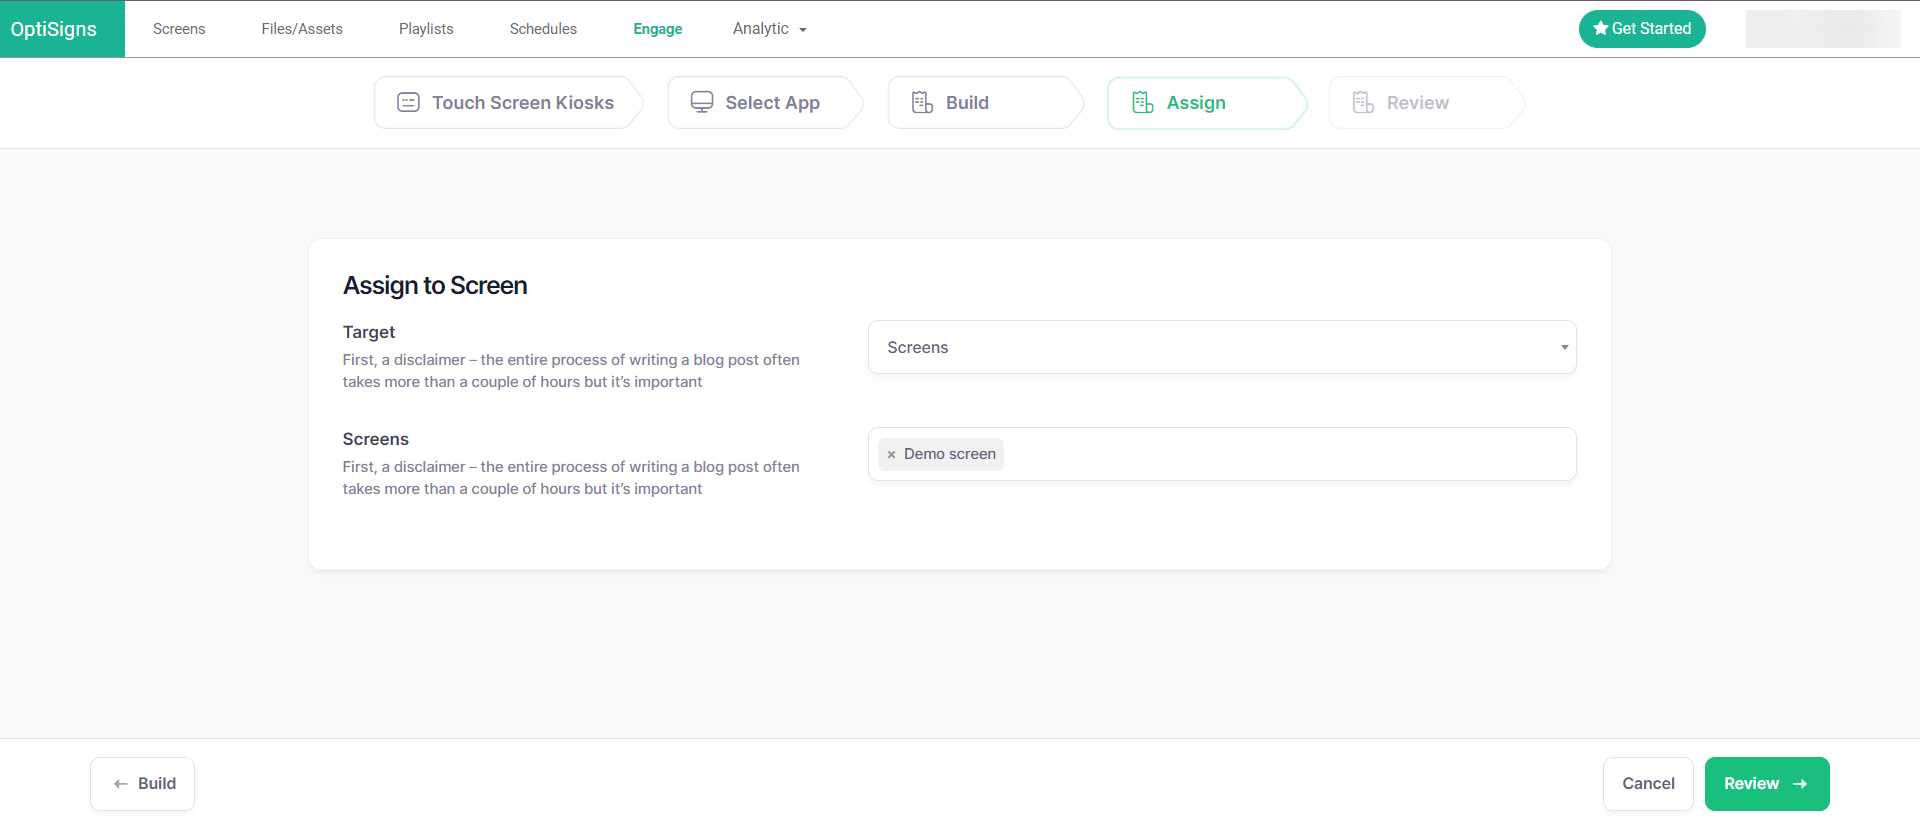Click the Screens field label
Viewport: 1920px width, 827px height.
click(376, 439)
